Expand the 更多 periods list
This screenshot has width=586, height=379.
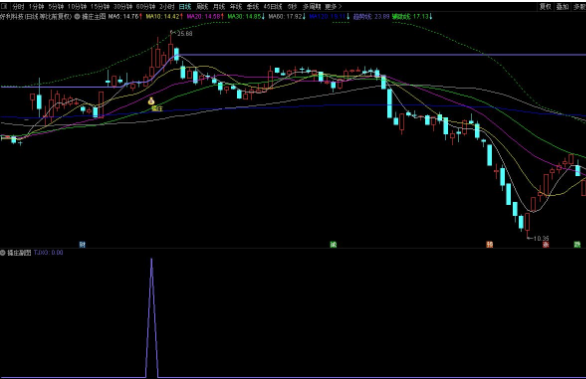(333, 6)
